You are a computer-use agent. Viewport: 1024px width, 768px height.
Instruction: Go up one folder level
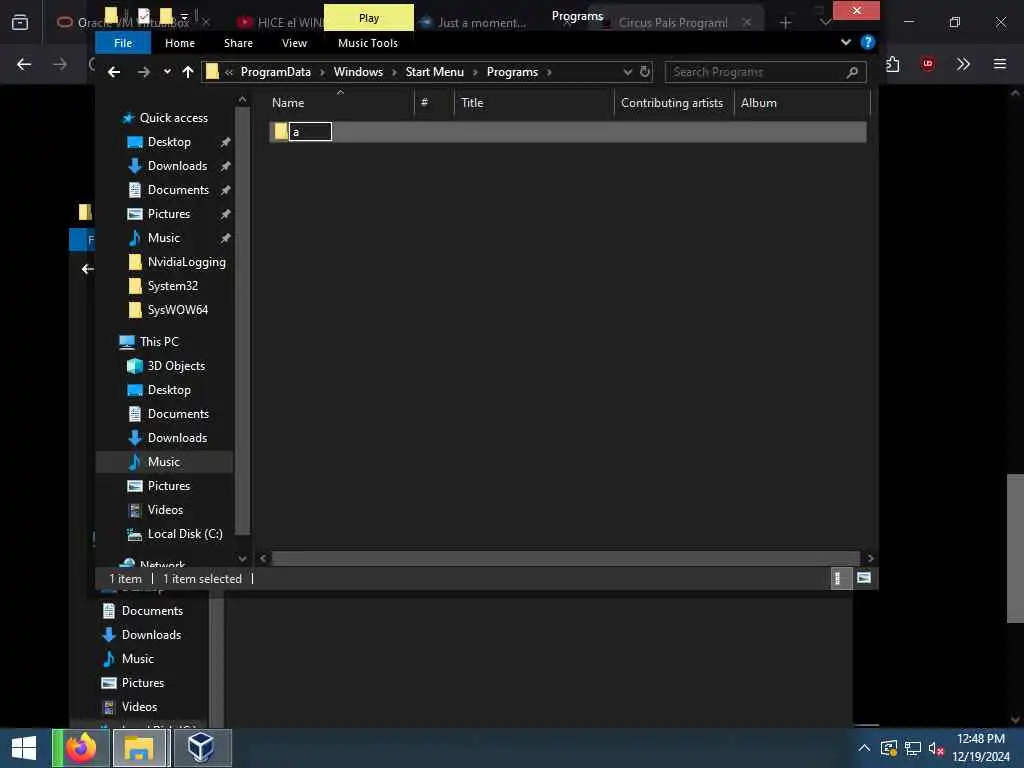pyautogui.click(x=188, y=72)
